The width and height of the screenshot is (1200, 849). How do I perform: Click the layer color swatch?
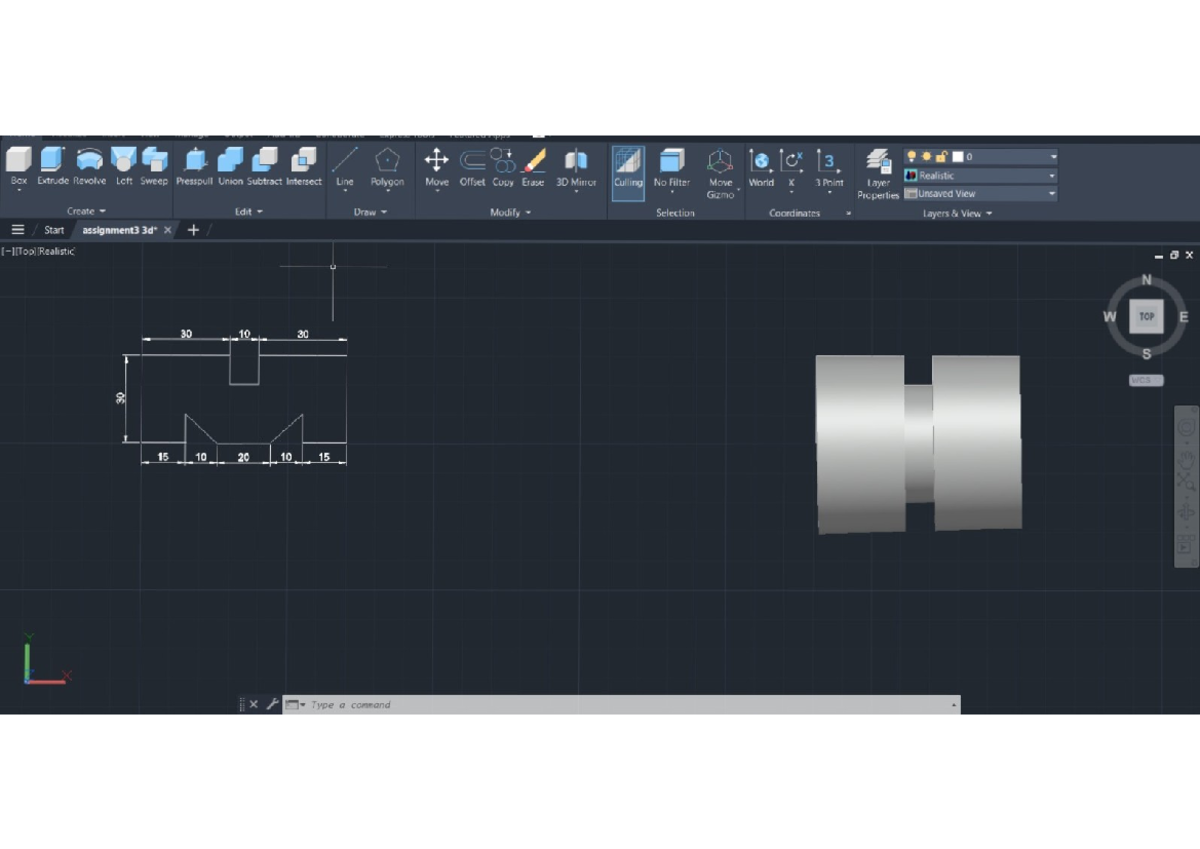[958, 157]
